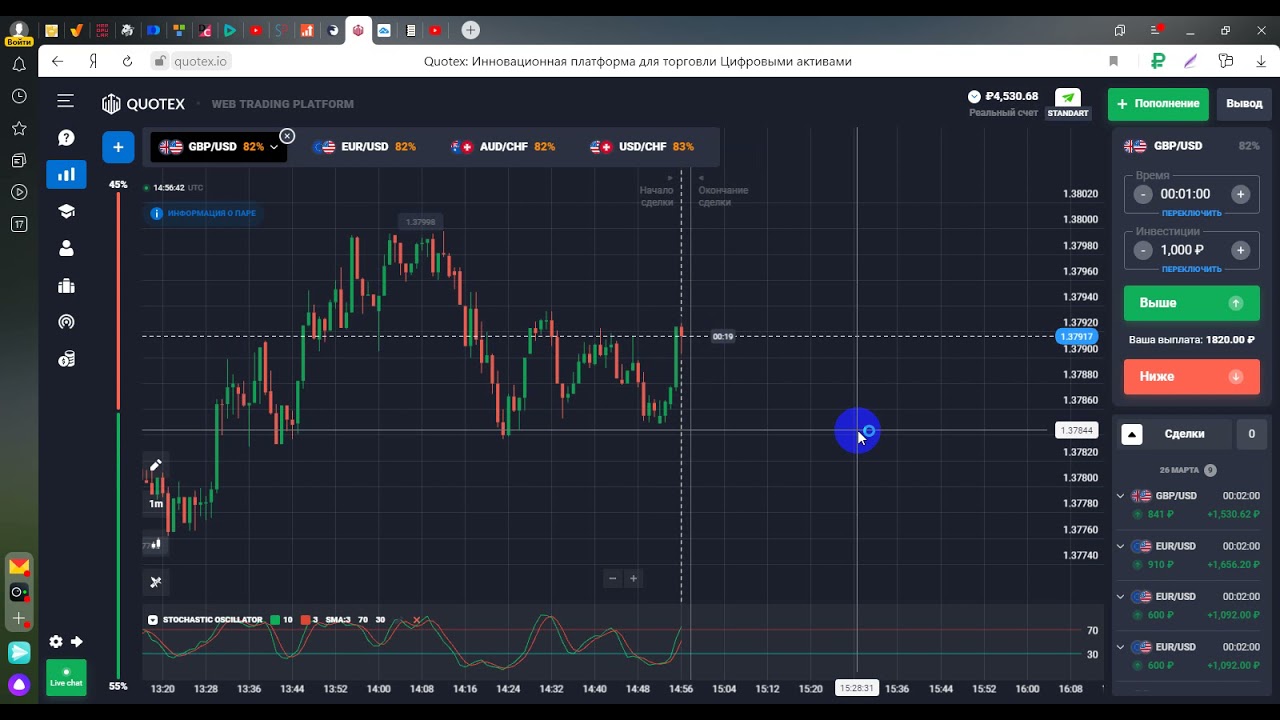Viewport: 1280px width, 720px height.
Task: Click the STANDART account status icon
Action: tap(1068, 103)
